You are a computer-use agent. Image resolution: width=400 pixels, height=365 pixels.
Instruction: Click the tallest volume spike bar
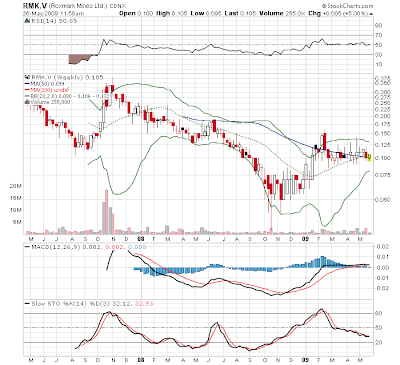[x=106, y=211]
